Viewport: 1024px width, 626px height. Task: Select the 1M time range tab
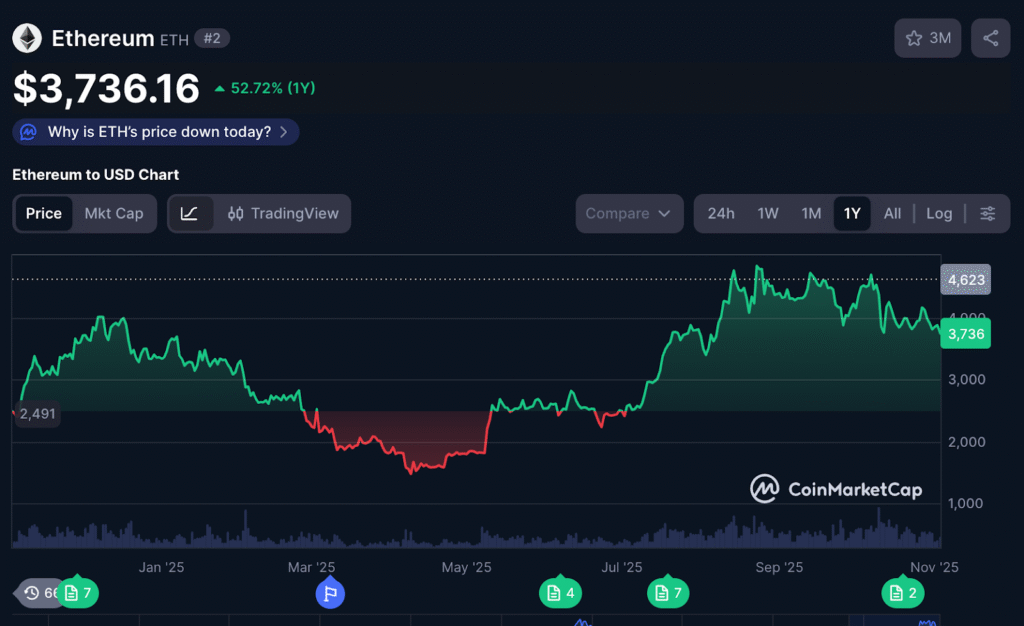(810, 214)
